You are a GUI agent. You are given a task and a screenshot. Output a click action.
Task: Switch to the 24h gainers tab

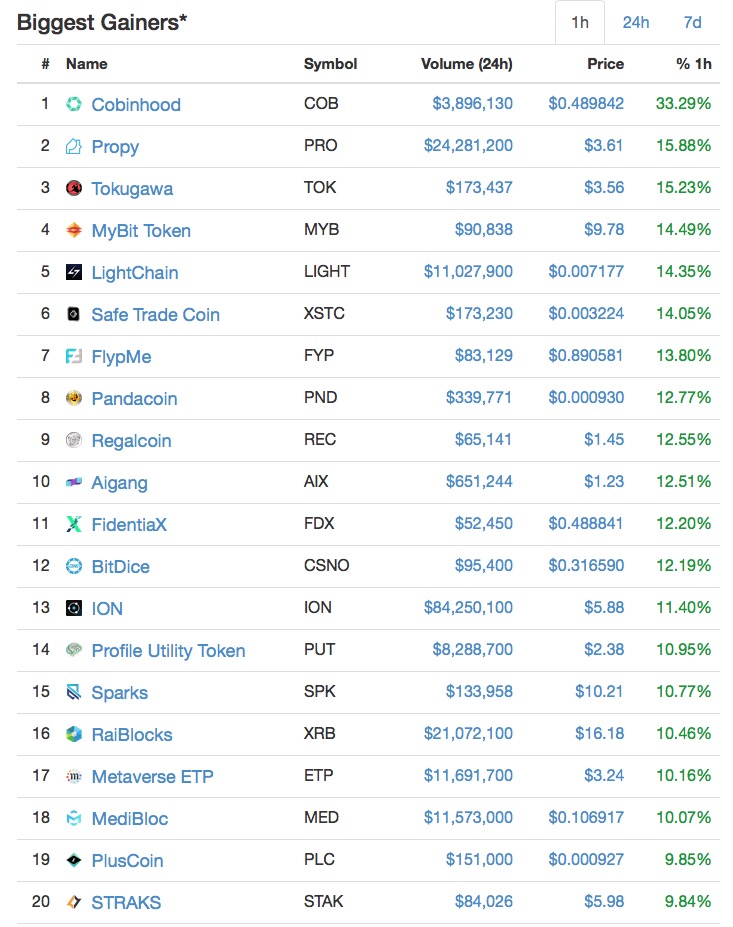click(x=636, y=22)
